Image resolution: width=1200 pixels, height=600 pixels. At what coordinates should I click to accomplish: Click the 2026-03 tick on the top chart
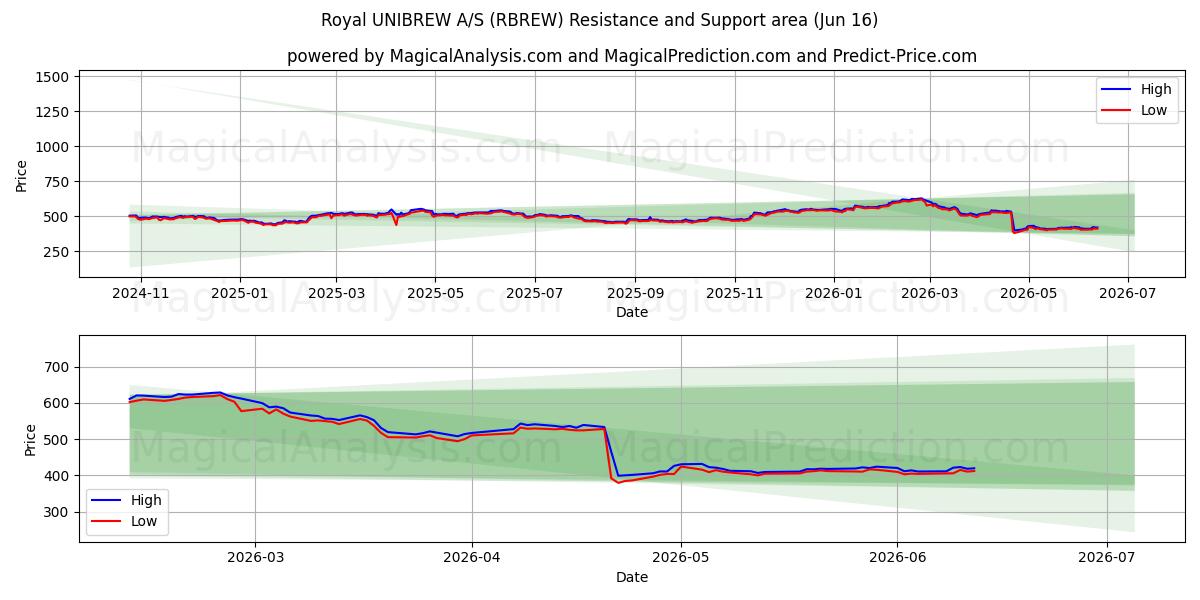(x=930, y=292)
